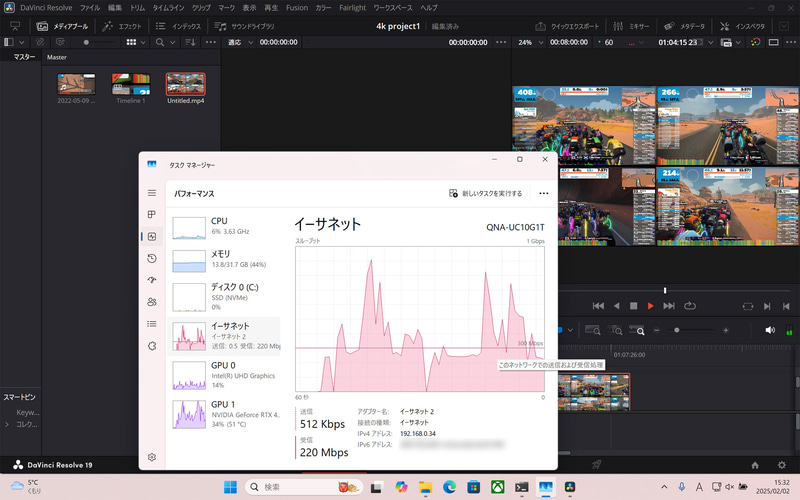Select the Timeline 1 thumbnail
This screenshot has height=500, width=800.
[x=131, y=84]
